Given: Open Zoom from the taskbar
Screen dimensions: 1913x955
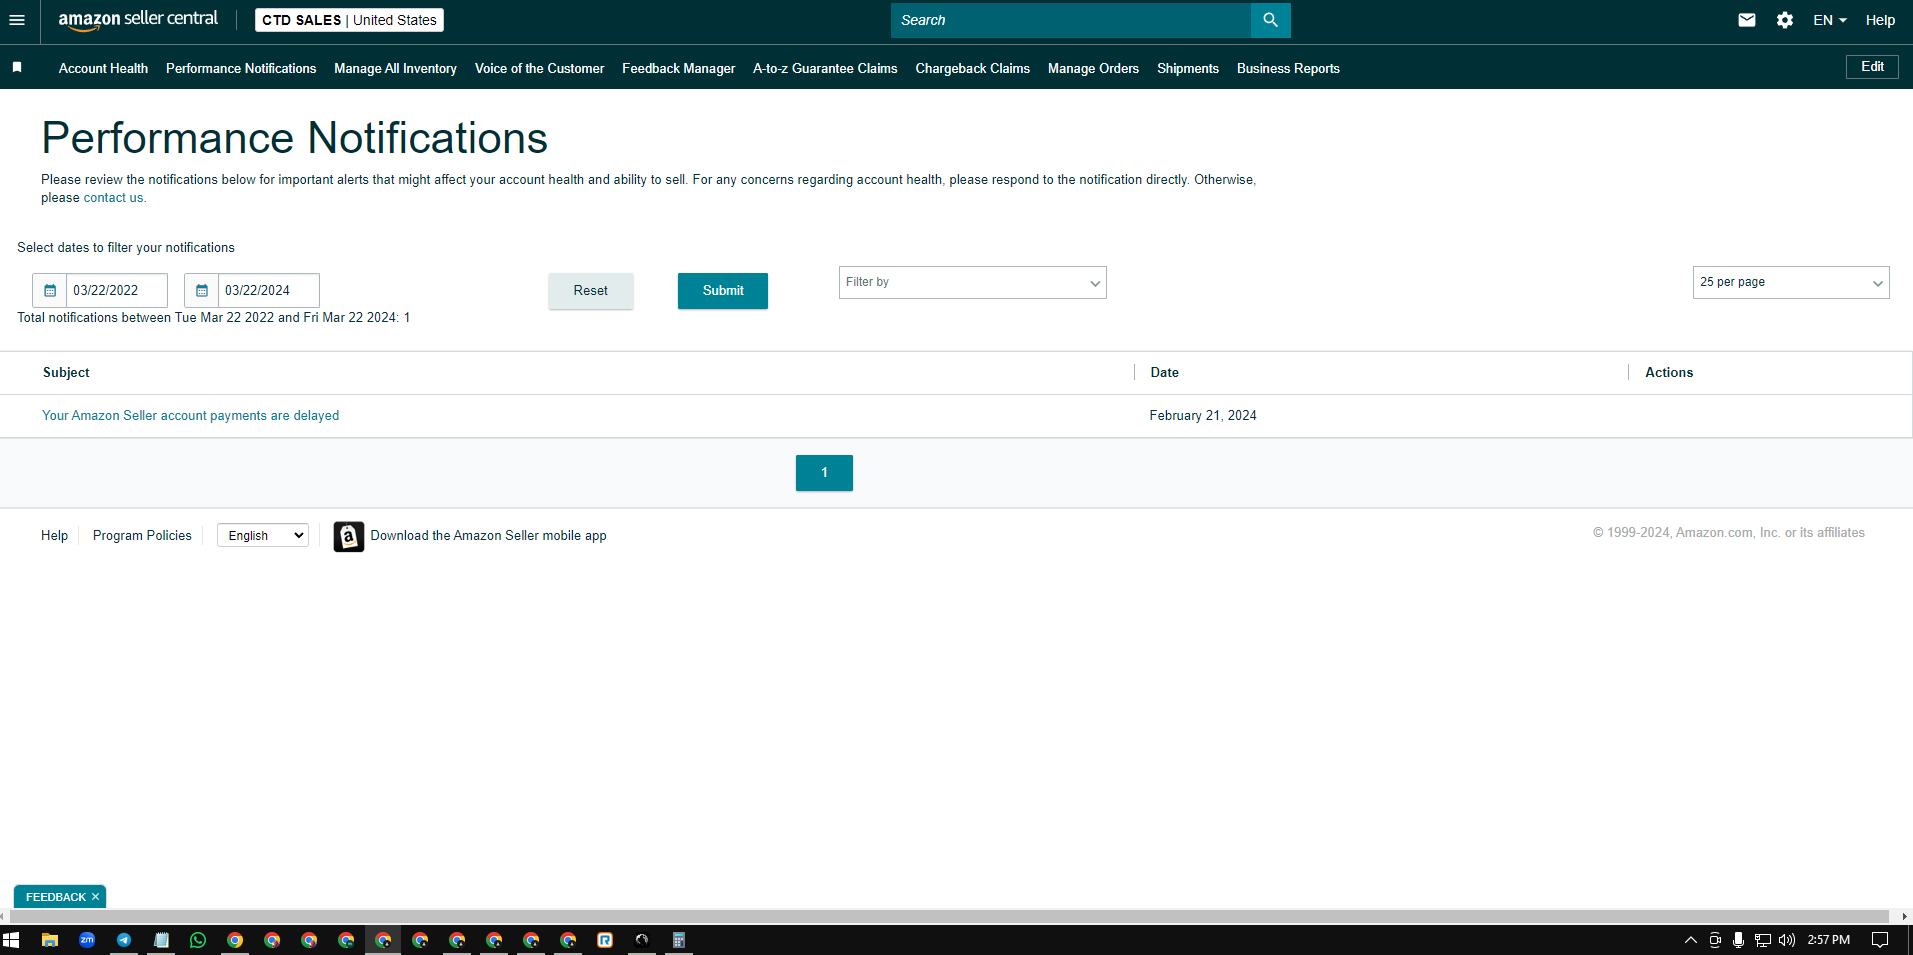Looking at the screenshot, I should pyautogui.click(x=87, y=940).
